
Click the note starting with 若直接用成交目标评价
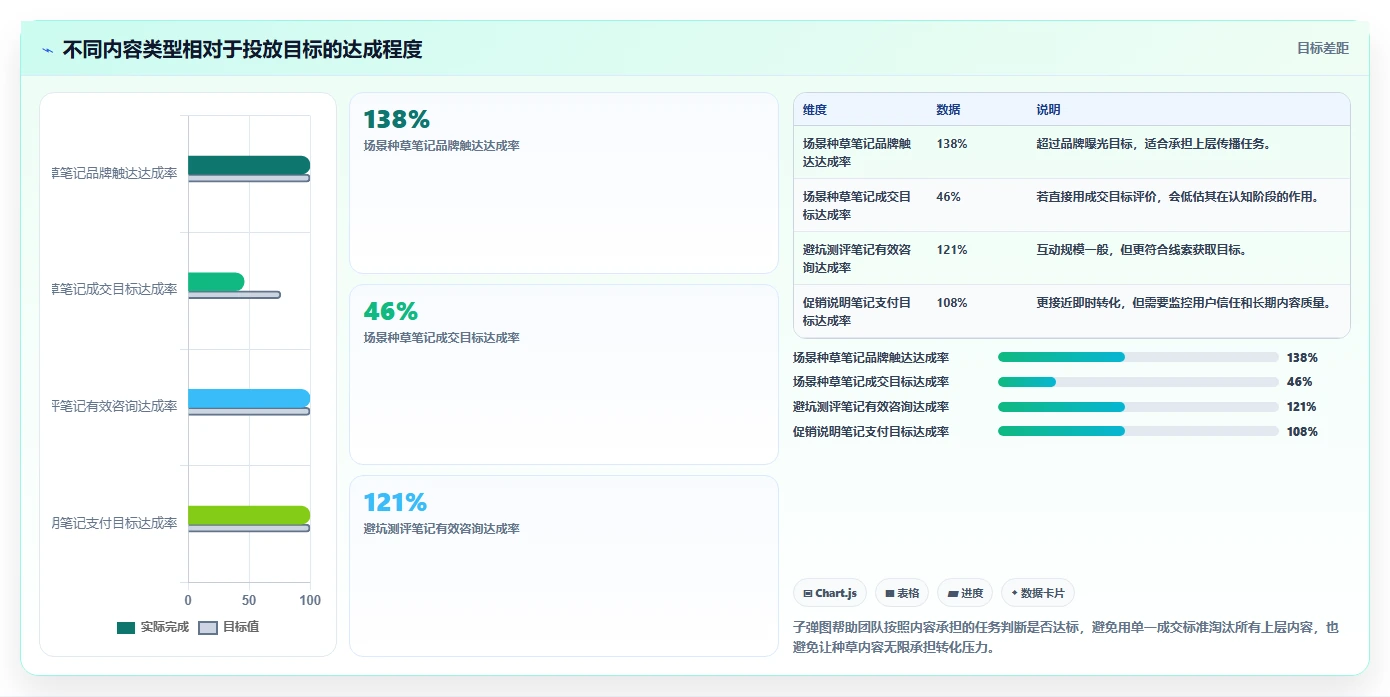1178,197
